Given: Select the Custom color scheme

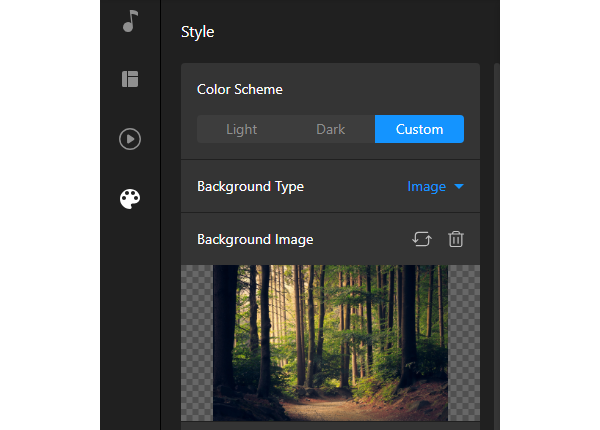Looking at the screenshot, I should (x=419, y=129).
